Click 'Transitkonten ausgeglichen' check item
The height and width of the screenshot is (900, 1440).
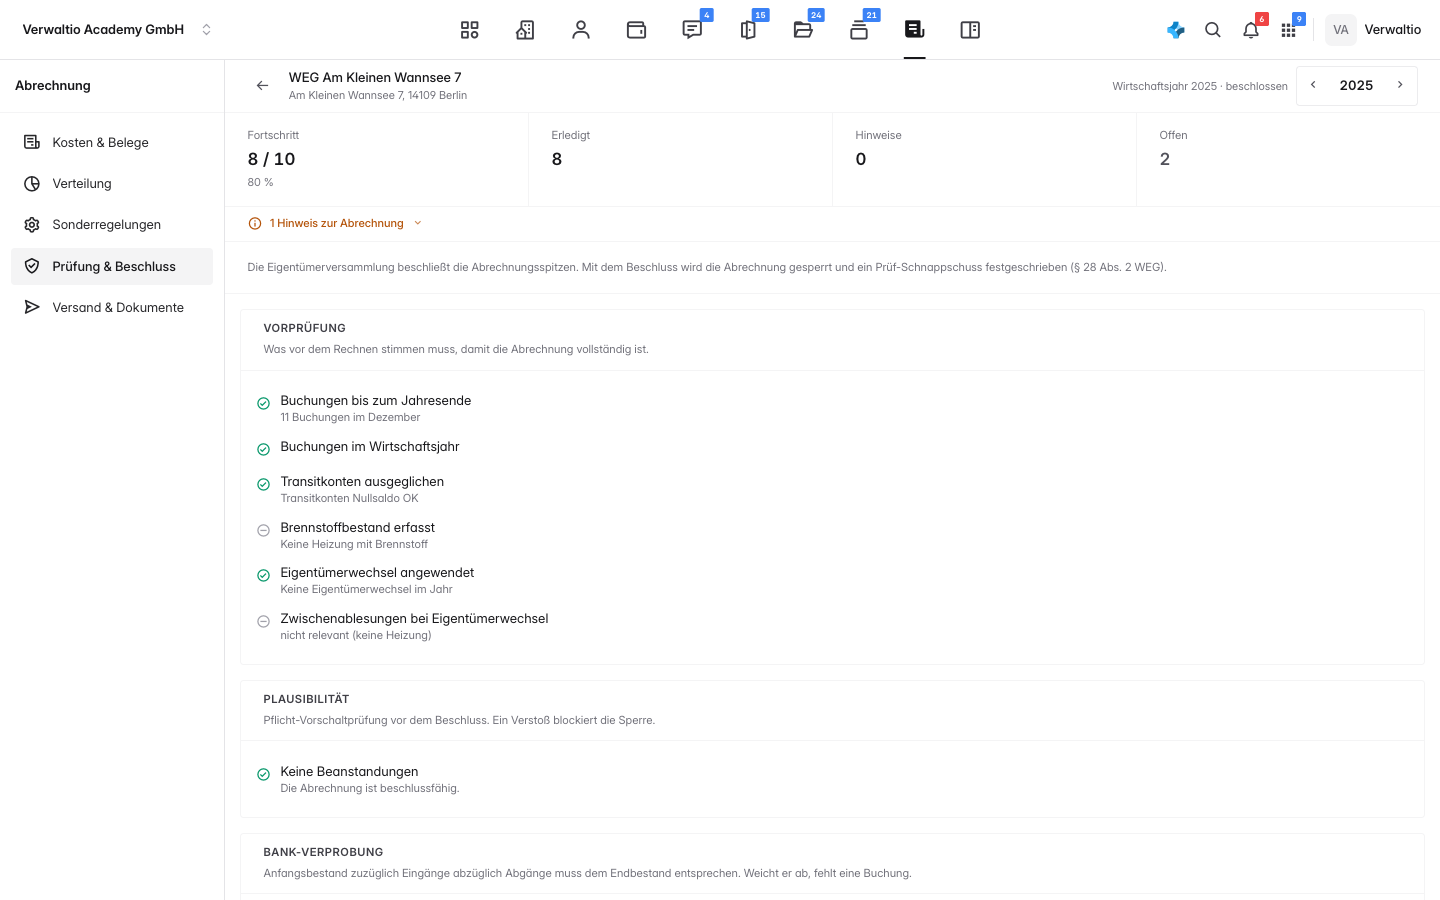[362, 481]
